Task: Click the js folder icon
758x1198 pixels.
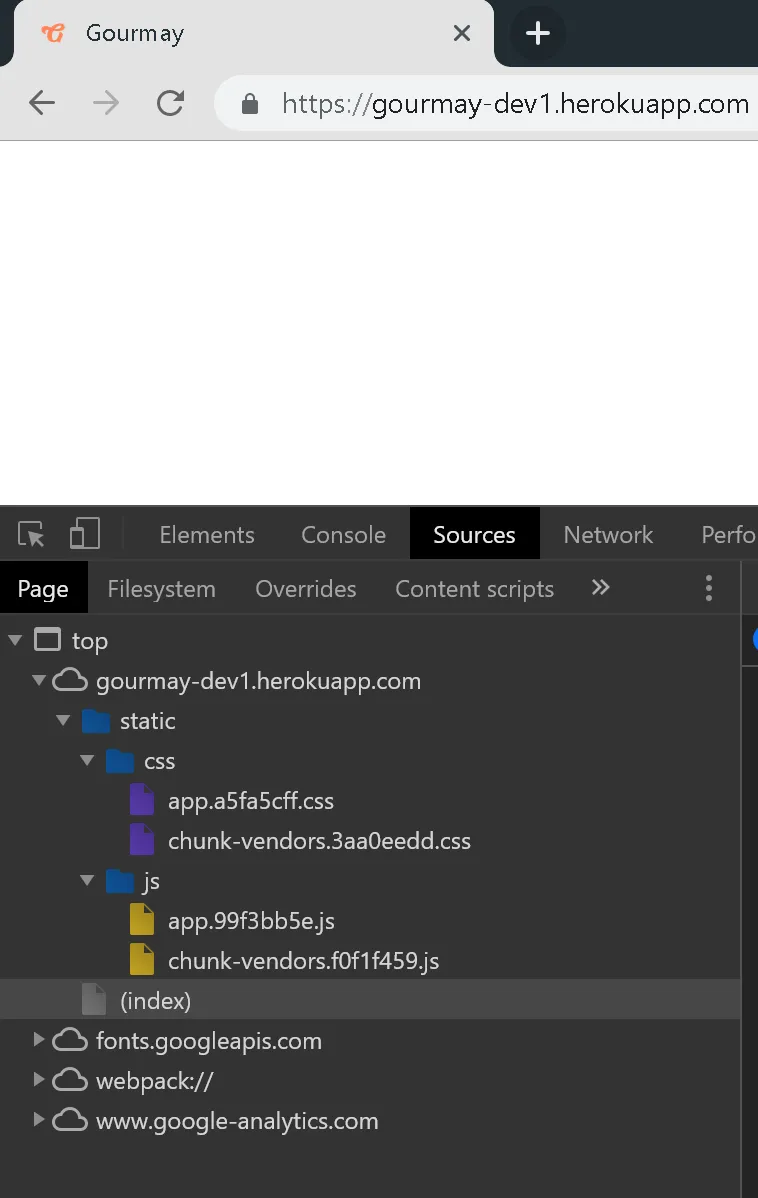Action: coord(120,881)
